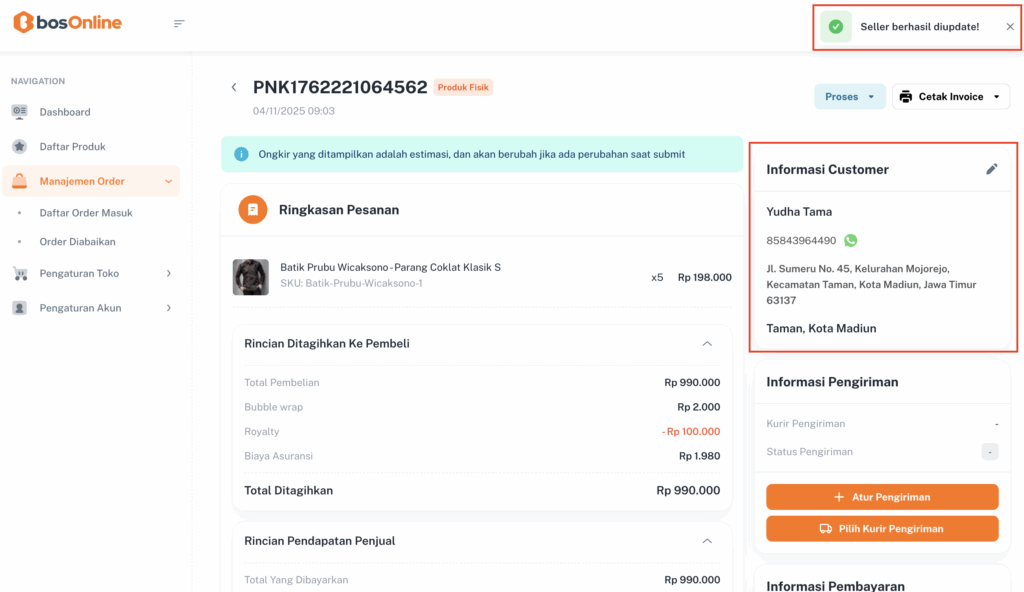Collapse Rincian Ditagihkan Ke Pembeli section
1024x592 pixels.
point(707,343)
